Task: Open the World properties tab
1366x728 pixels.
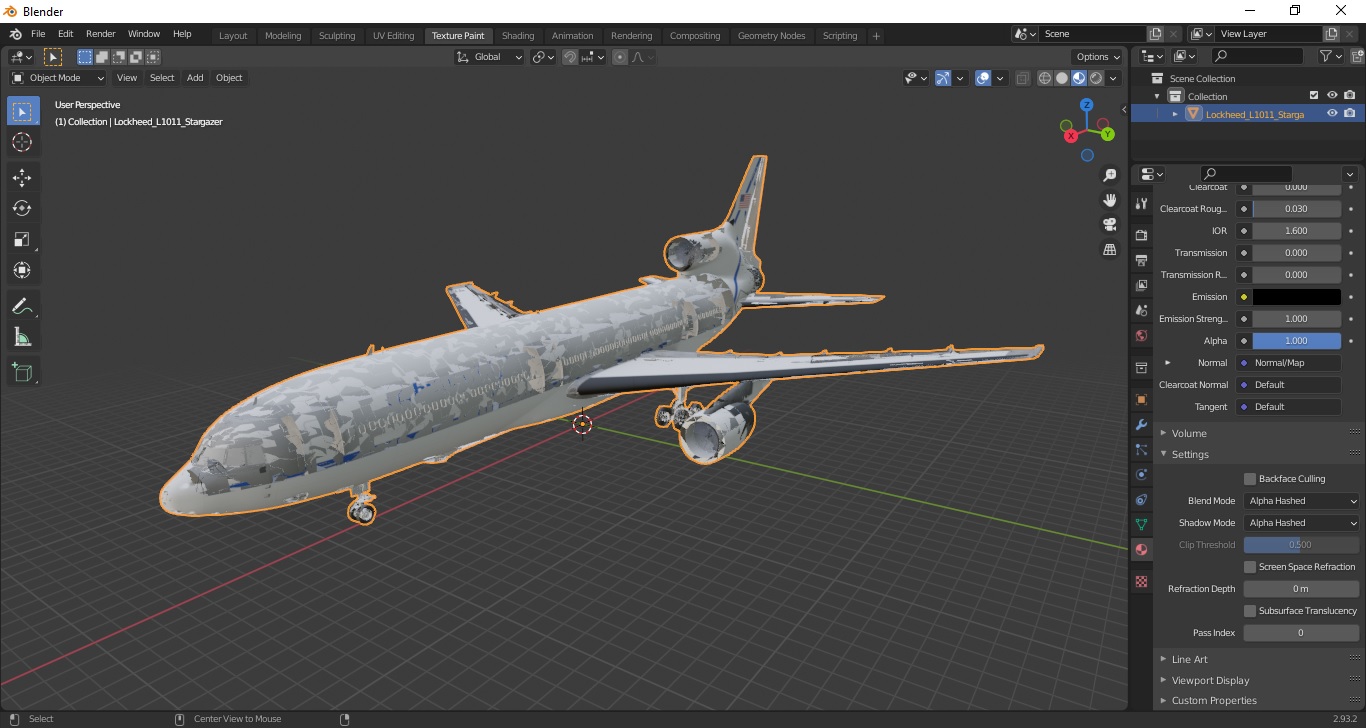Action: click(1141, 335)
